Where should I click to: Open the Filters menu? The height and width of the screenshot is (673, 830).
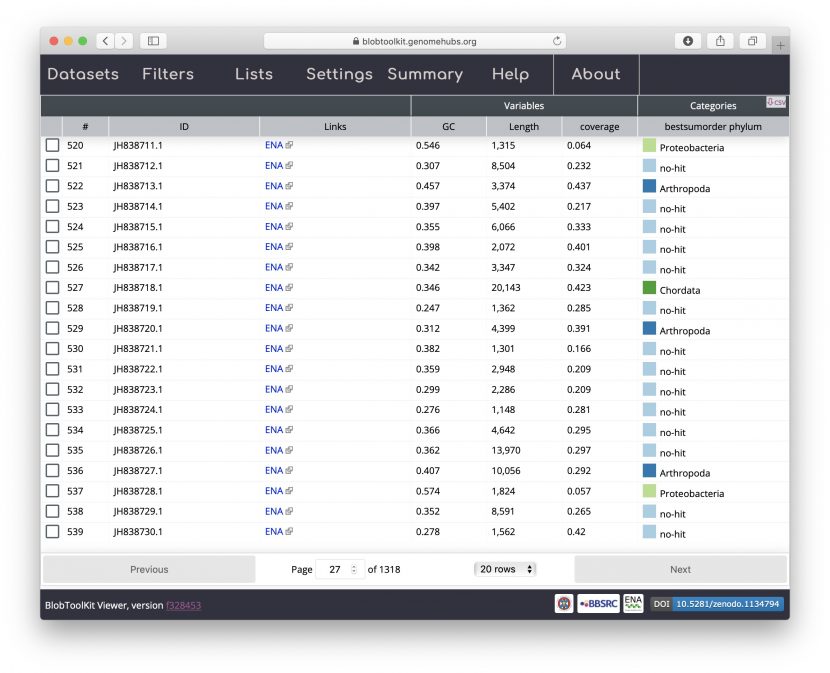167,74
